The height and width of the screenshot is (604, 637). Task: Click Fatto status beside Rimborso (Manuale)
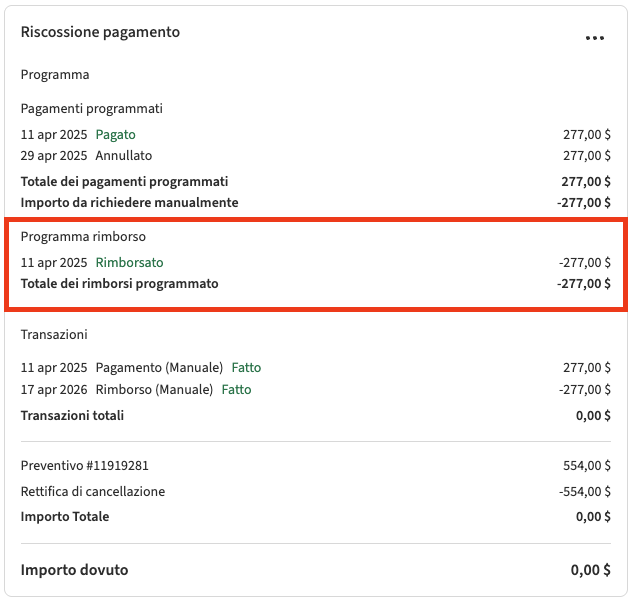pyautogui.click(x=236, y=389)
